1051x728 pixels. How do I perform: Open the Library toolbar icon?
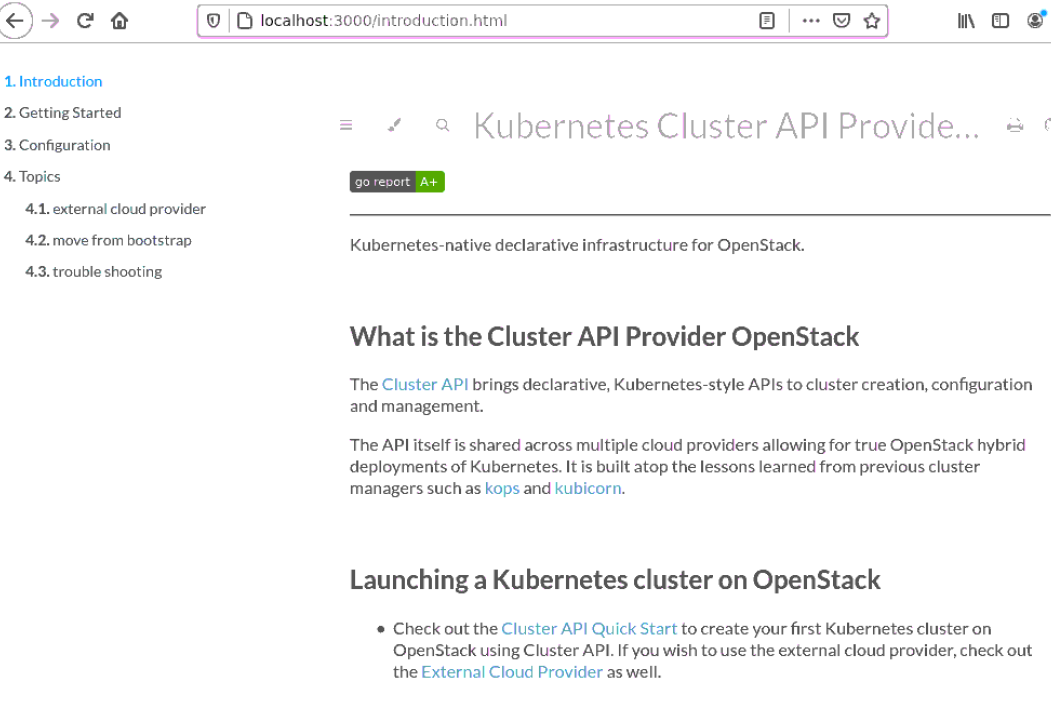966,21
